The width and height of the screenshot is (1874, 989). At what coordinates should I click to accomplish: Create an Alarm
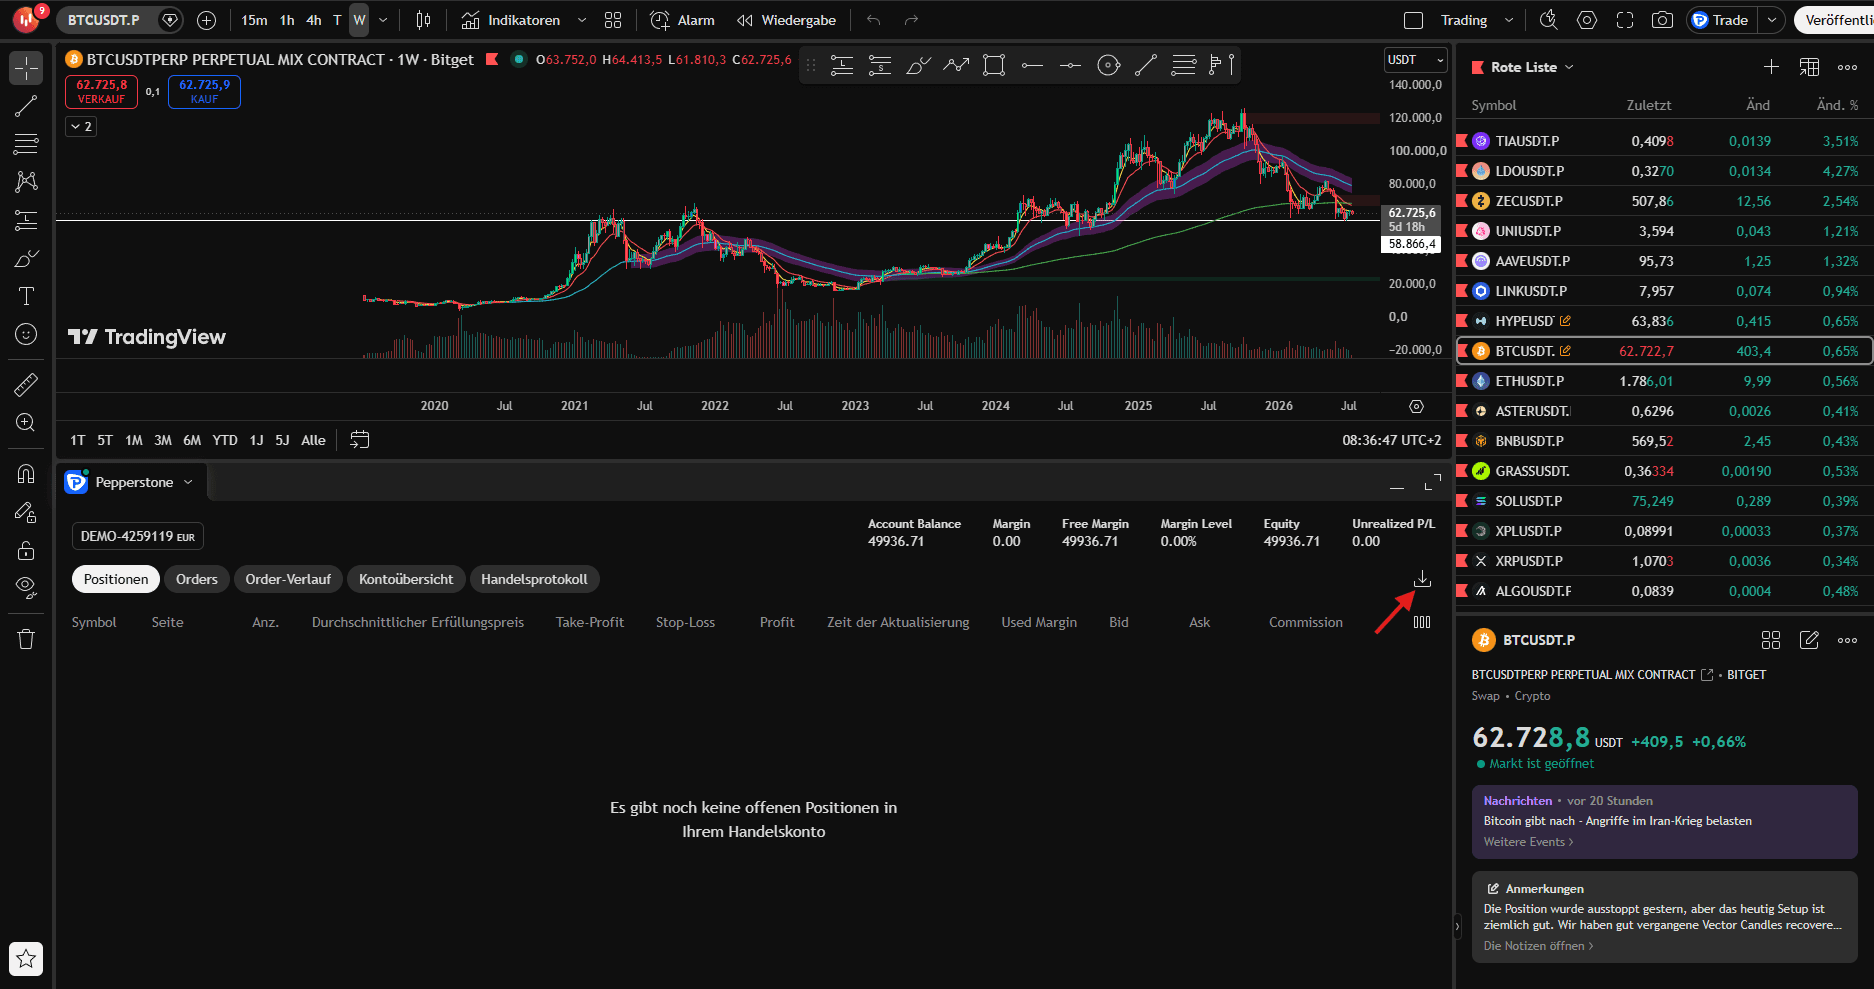coord(682,20)
